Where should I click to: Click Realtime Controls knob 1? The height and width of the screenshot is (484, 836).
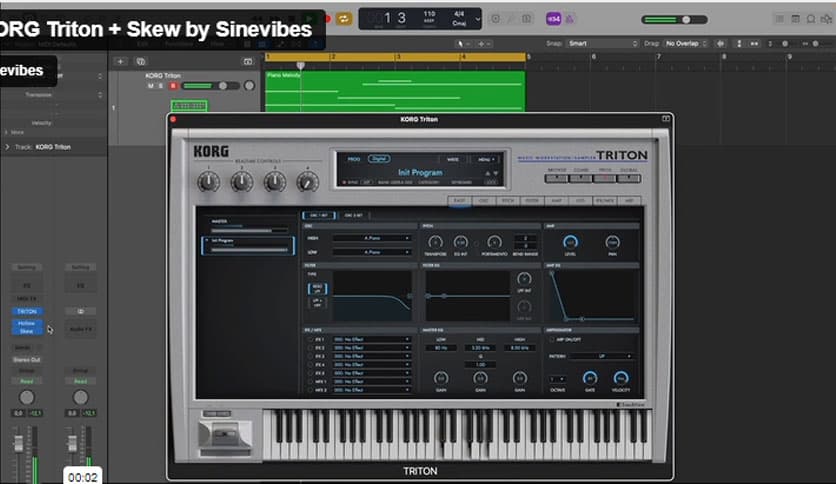click(x=208, y=182)
